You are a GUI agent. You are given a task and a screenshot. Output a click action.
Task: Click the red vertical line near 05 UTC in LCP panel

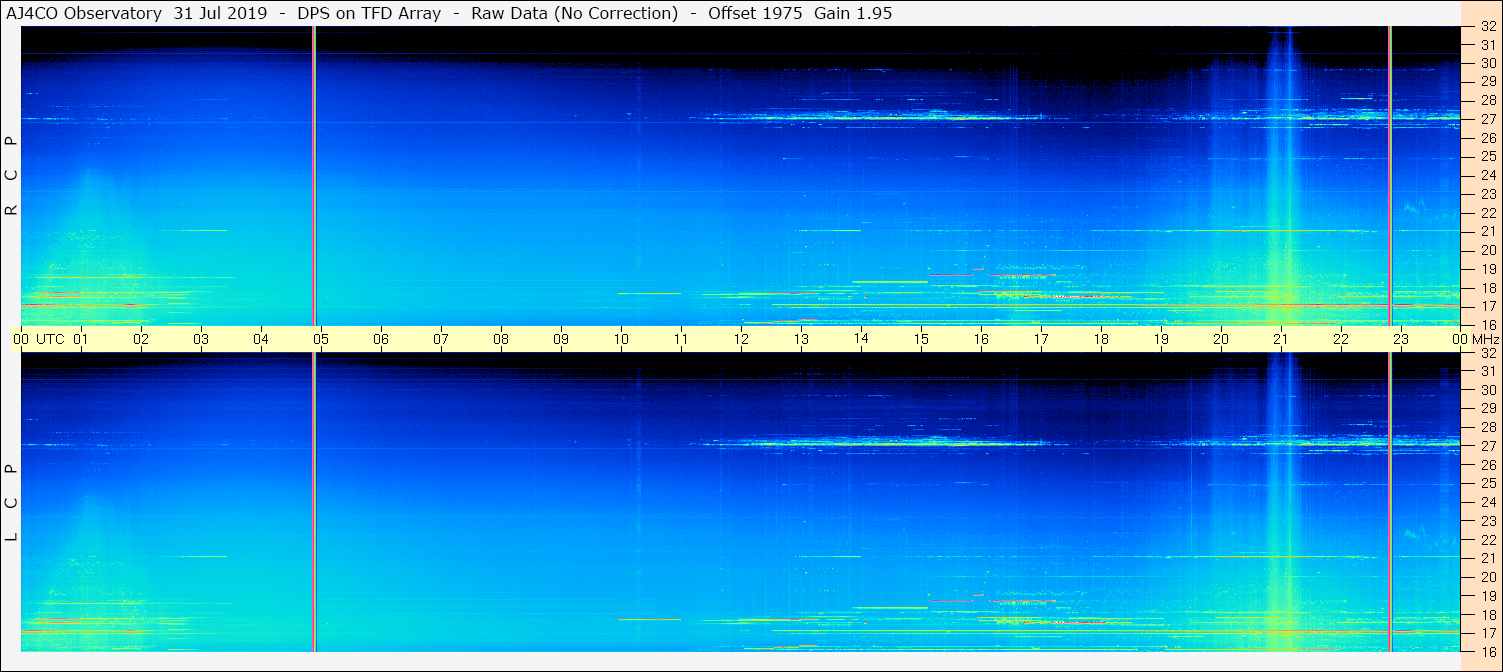(314, 502)
